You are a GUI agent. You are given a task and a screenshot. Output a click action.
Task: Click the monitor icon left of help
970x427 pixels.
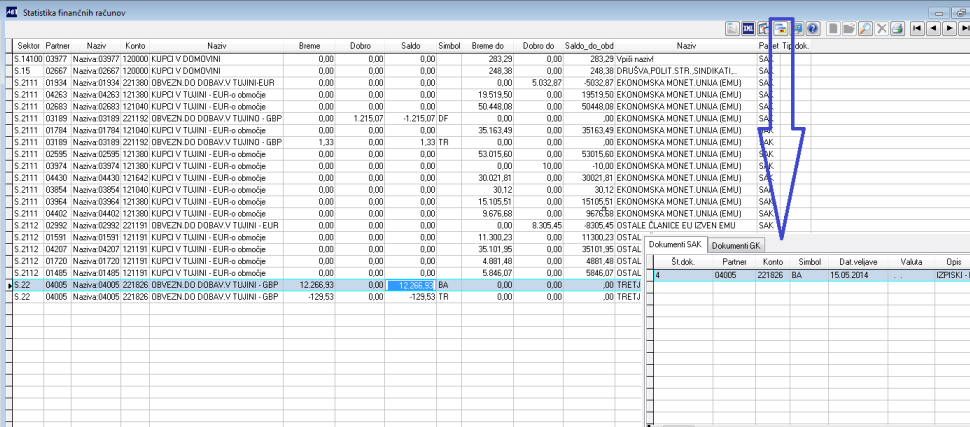pyautogui.click(x=797, y=28)
